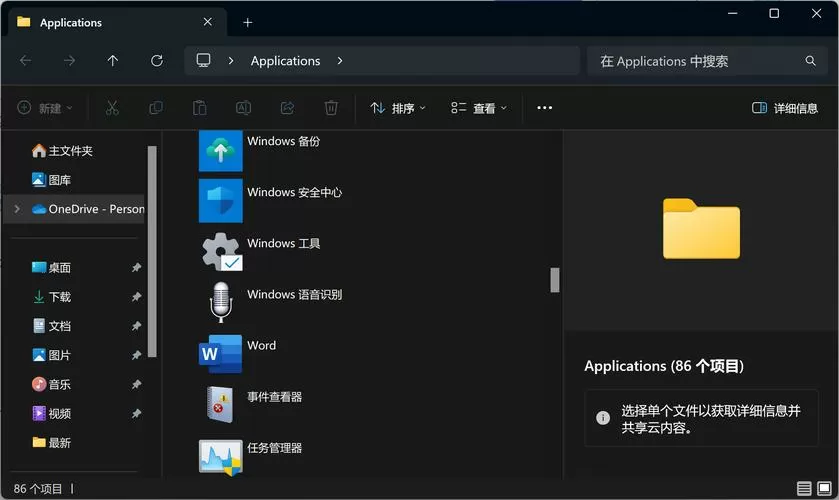Click the Copy icon in toolbar
Viewport: 839px width, 500px height.
click(156, 108)
